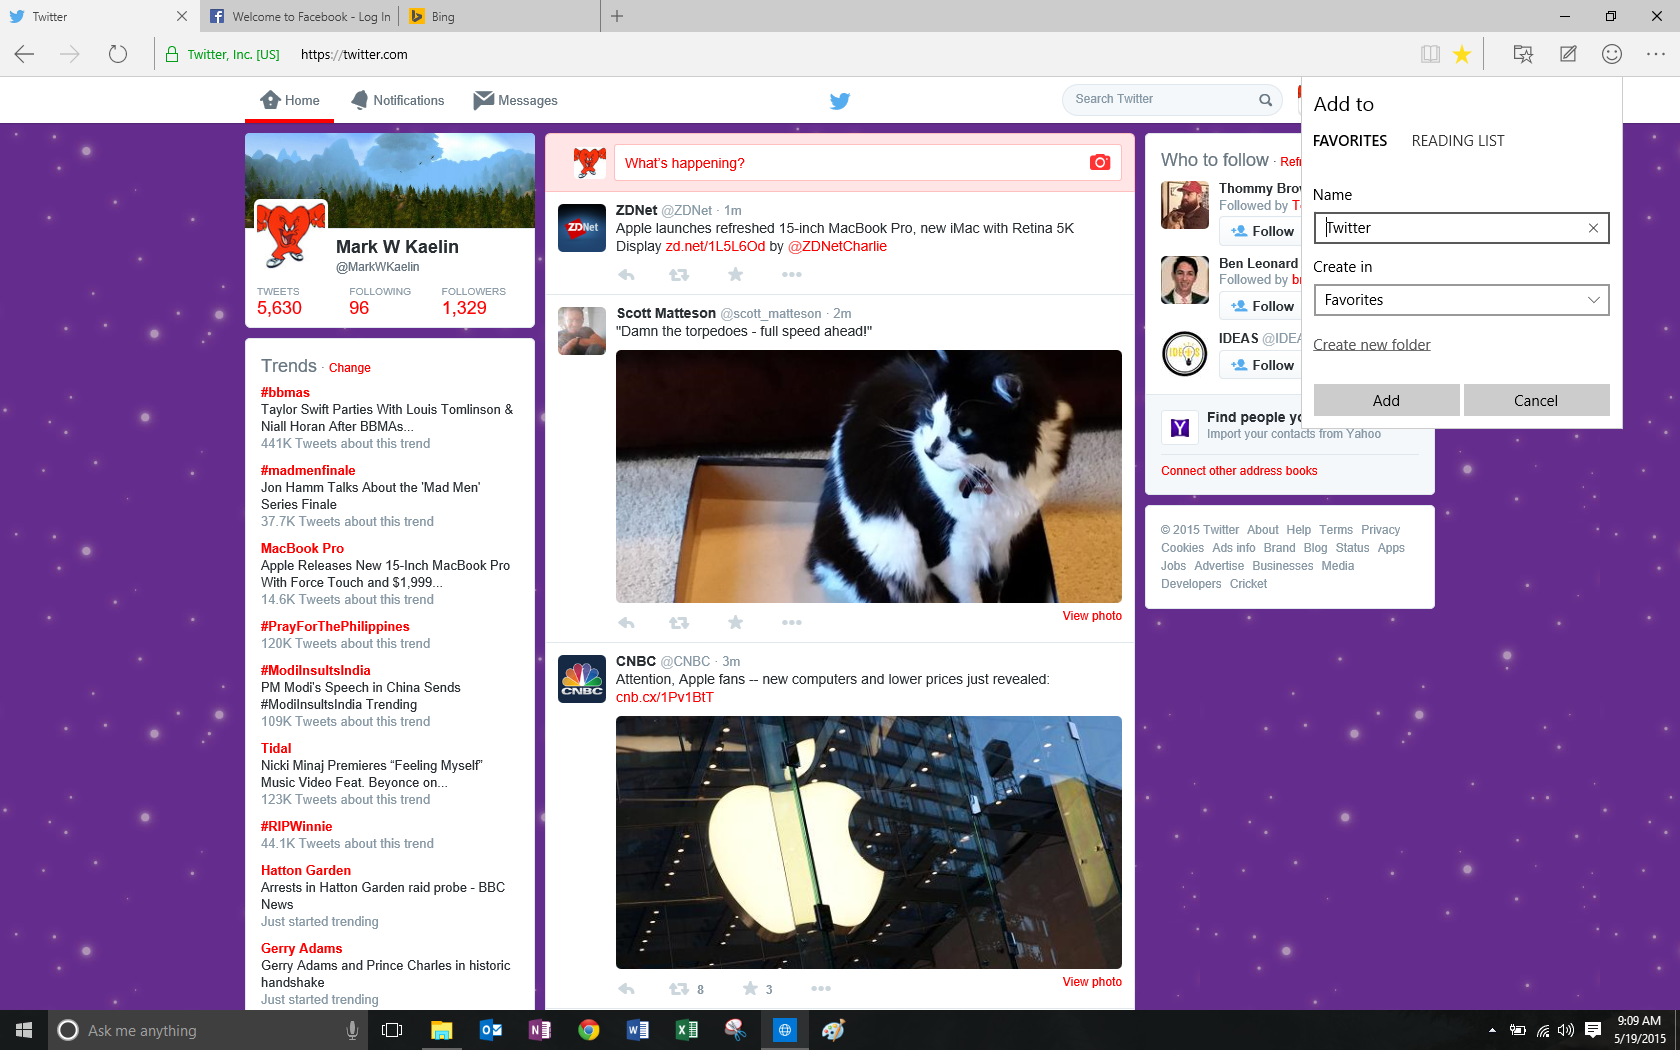Click the Twitter bird logo
1680x1050 pixels.
tap(839, 100)
